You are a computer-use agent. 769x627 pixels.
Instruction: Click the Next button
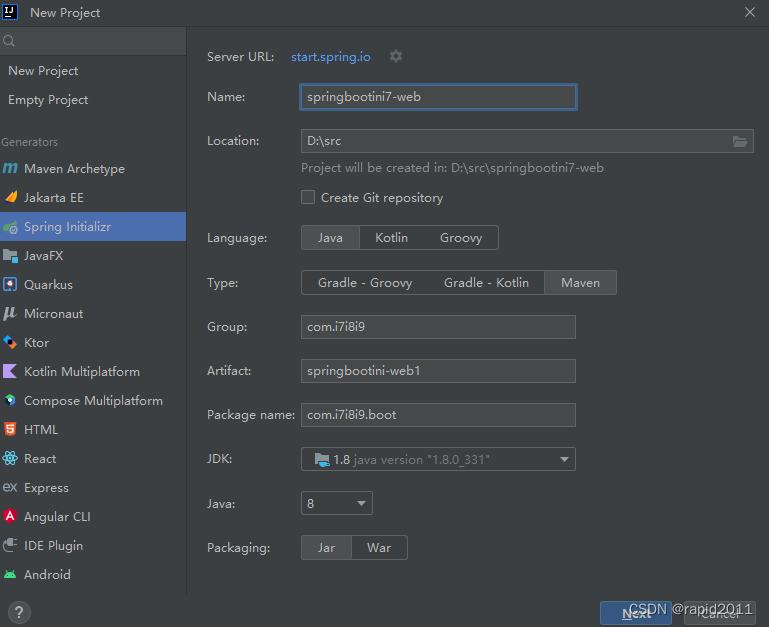(636, 613)
